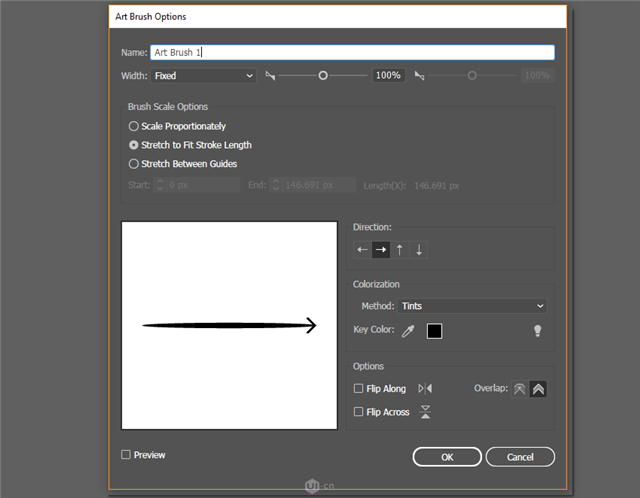Click OK to confirm brush options
The height and width of the screenshot is (498, 640).
click(447, 457)
